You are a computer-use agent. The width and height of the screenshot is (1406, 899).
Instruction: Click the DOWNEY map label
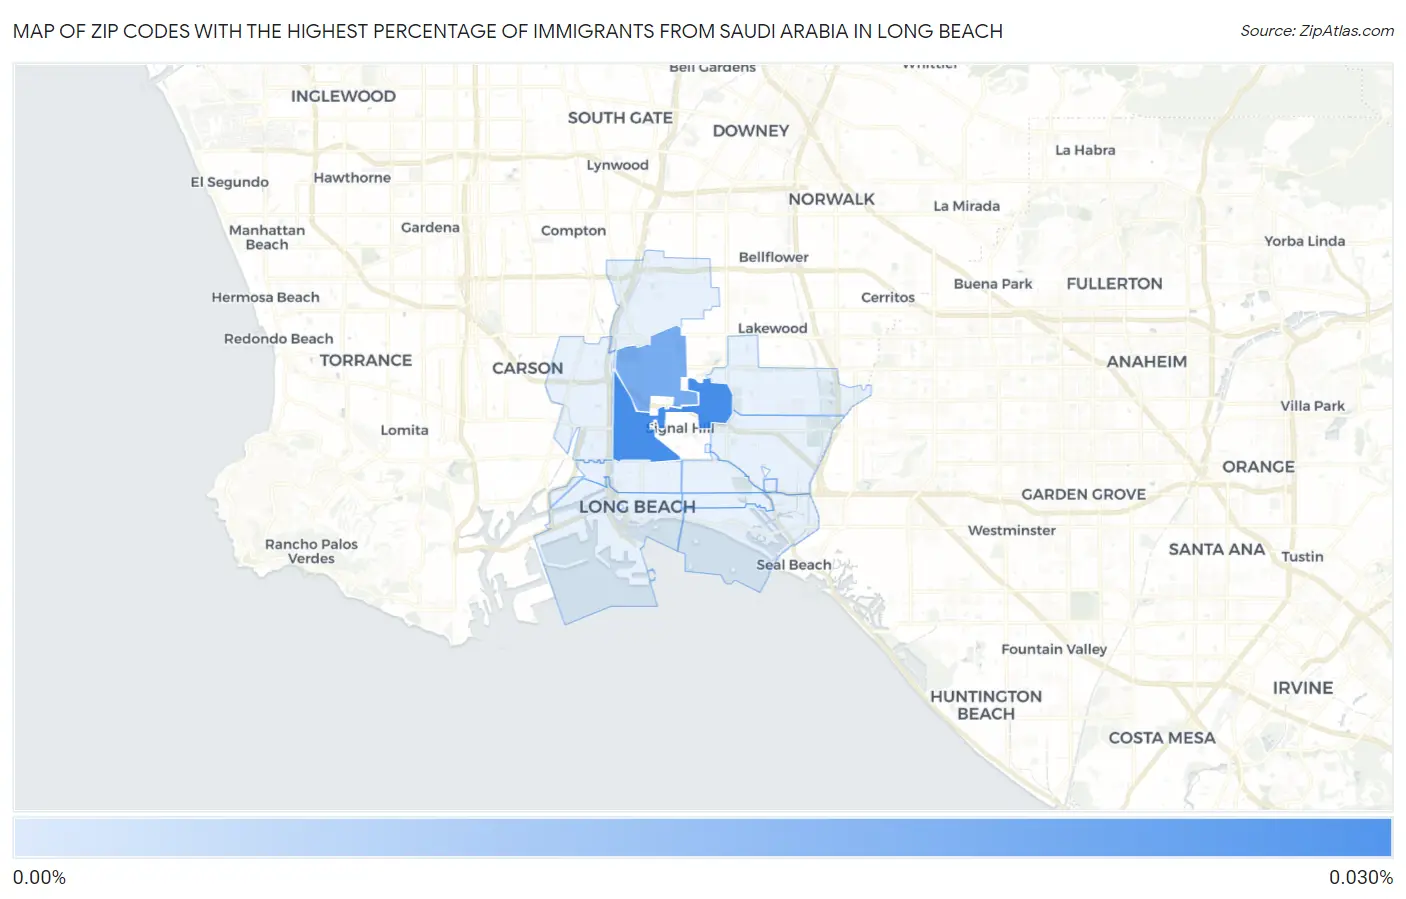(751, 131)
